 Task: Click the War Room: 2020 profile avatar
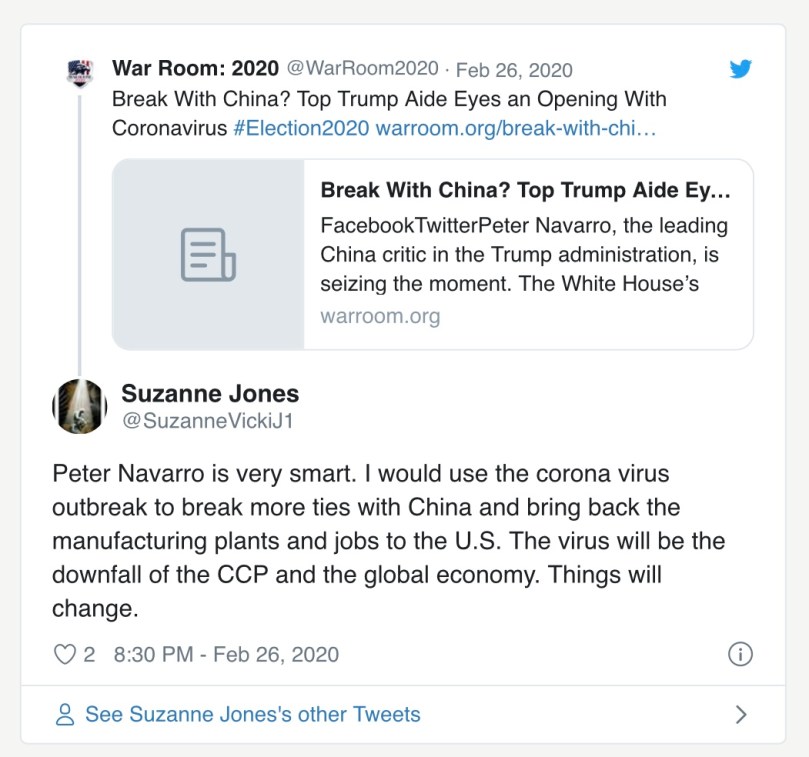[x=79, y=73]
